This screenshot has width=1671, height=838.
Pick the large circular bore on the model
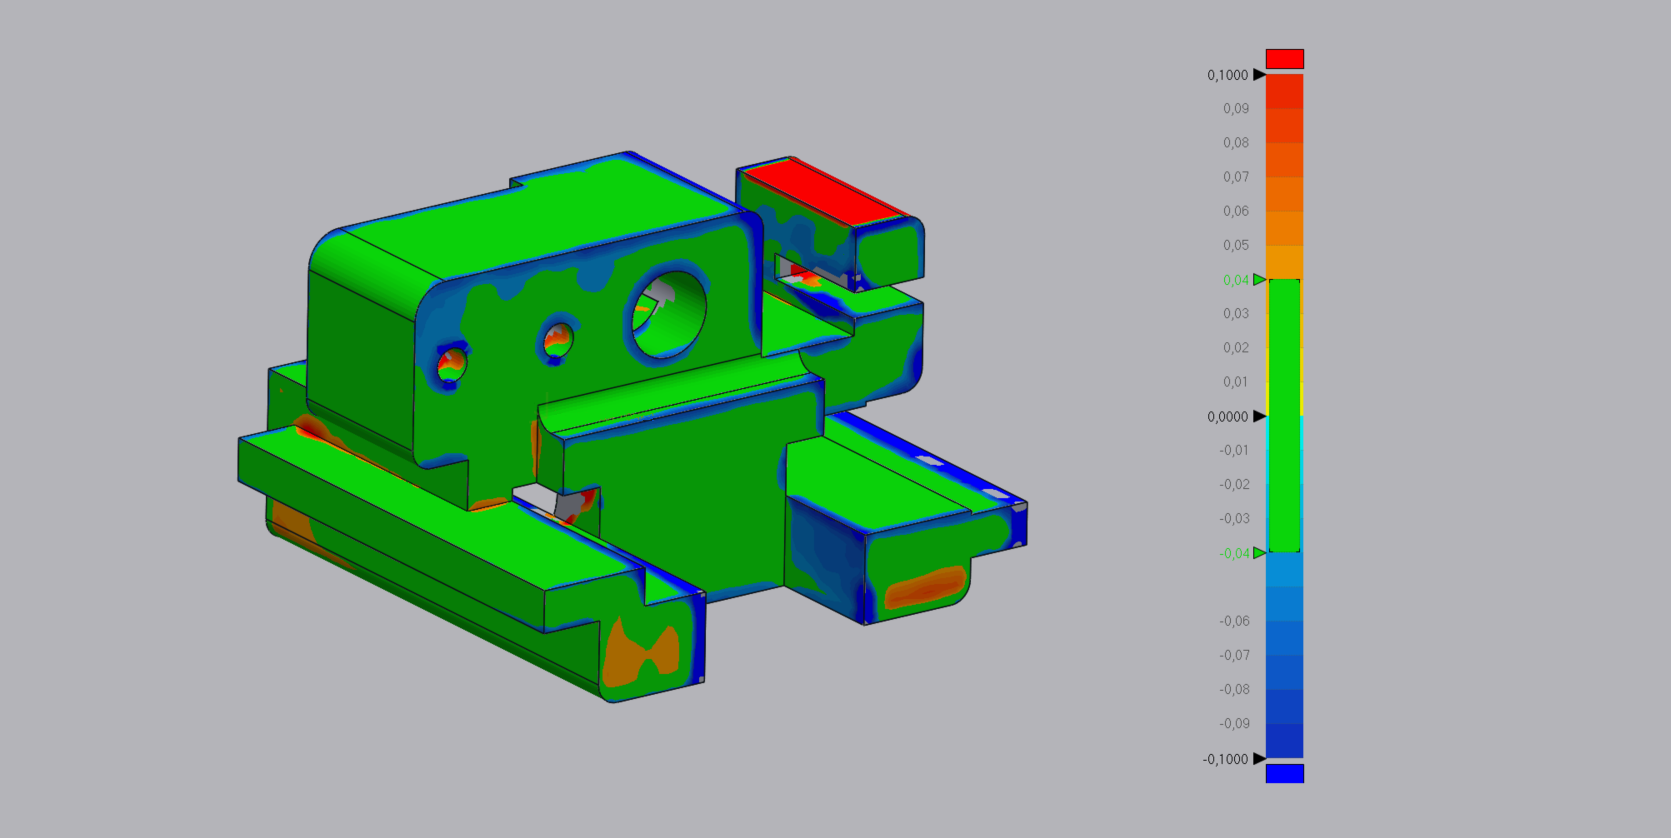(667, 315)
